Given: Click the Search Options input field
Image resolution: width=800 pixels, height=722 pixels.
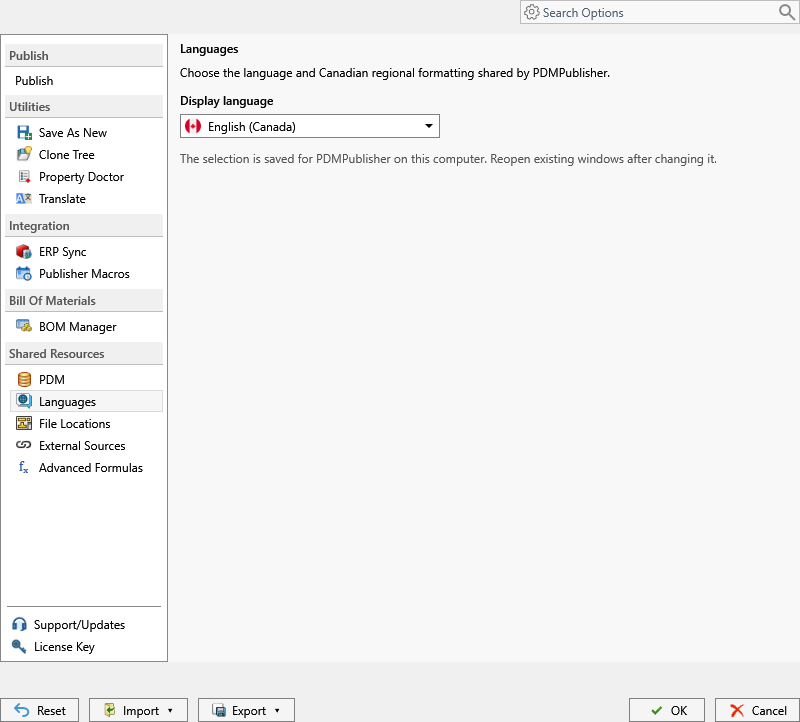Looking at the screenshot, I should [x=658, y=12].
